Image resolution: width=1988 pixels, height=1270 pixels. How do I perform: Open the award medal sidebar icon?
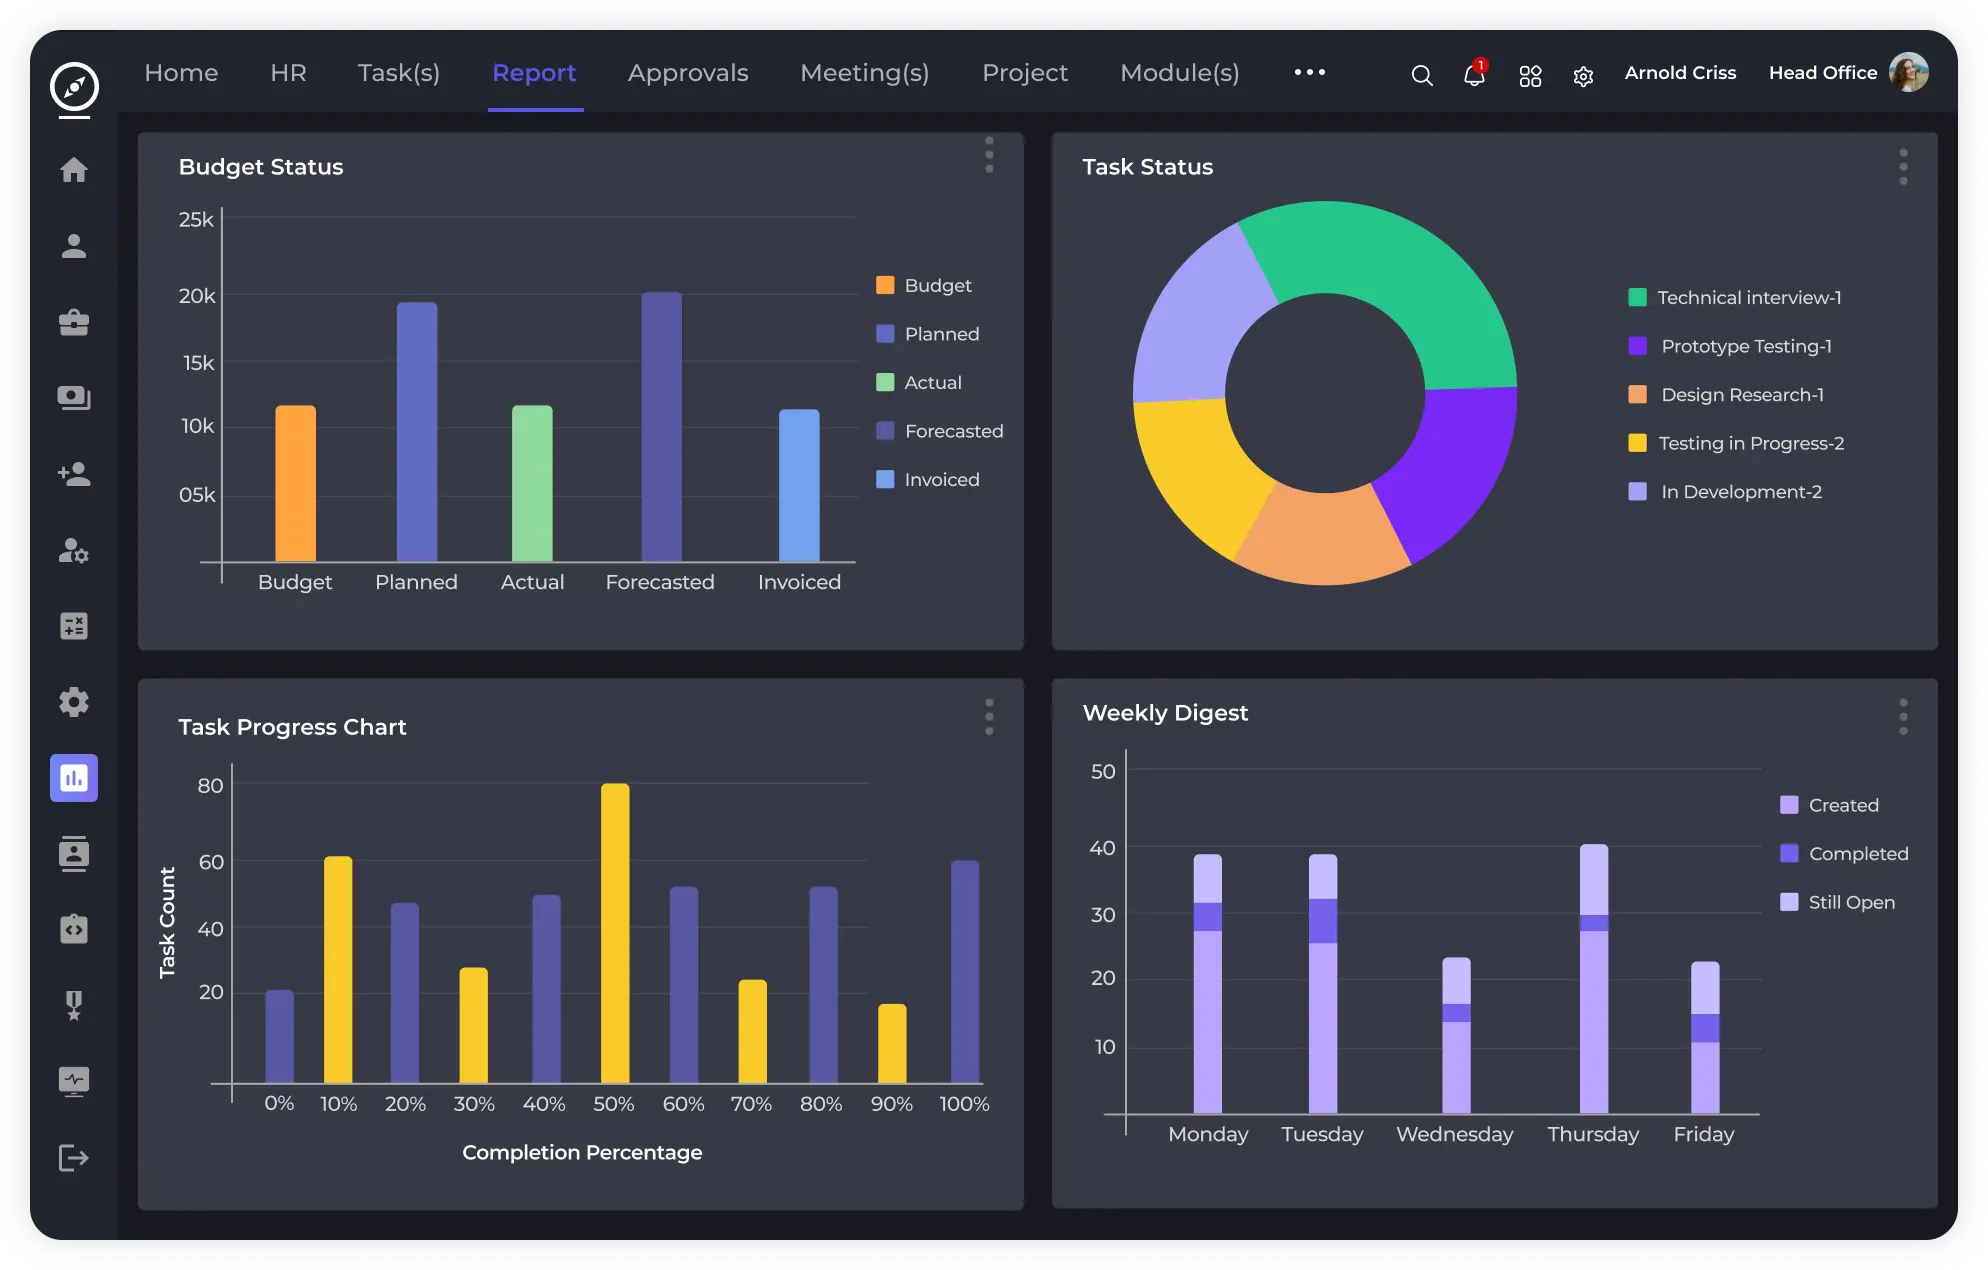click(x=74, y=1005)
